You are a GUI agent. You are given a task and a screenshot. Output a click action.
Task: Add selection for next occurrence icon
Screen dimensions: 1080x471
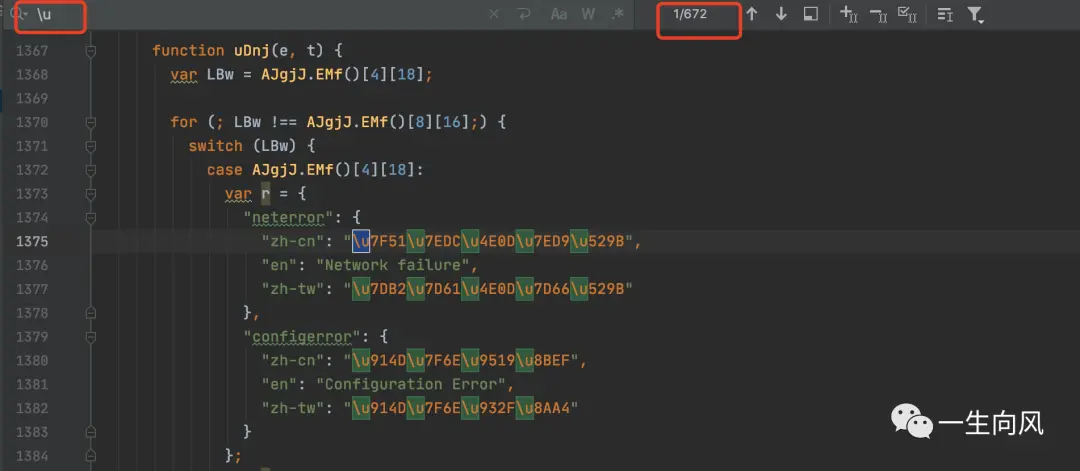pyautogui.click(x=849, y=14)
